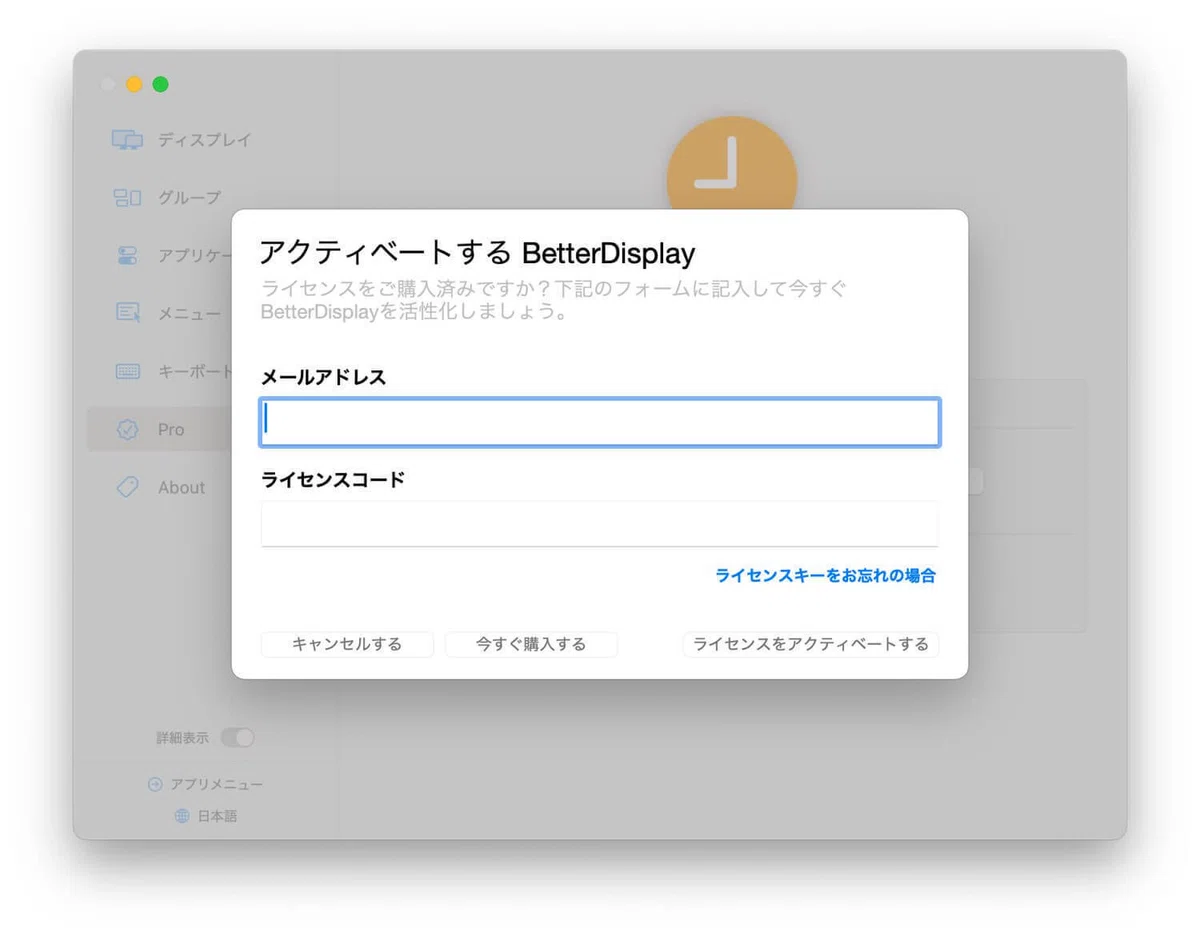This screenshot has height=937, width=1200.
Task: Click the アプリメニュー arrow icon
Action: coord(155,784)
